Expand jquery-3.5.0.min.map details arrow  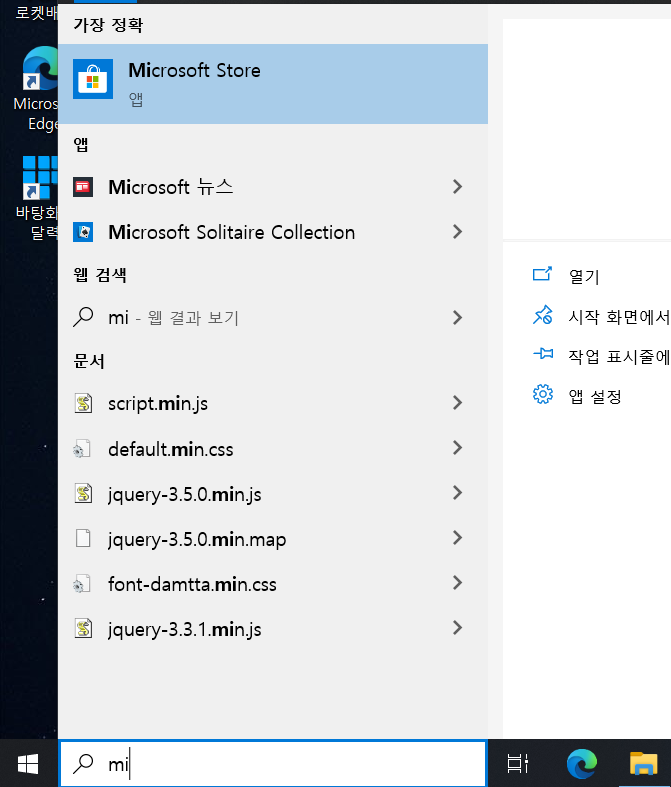click(457, 538)
